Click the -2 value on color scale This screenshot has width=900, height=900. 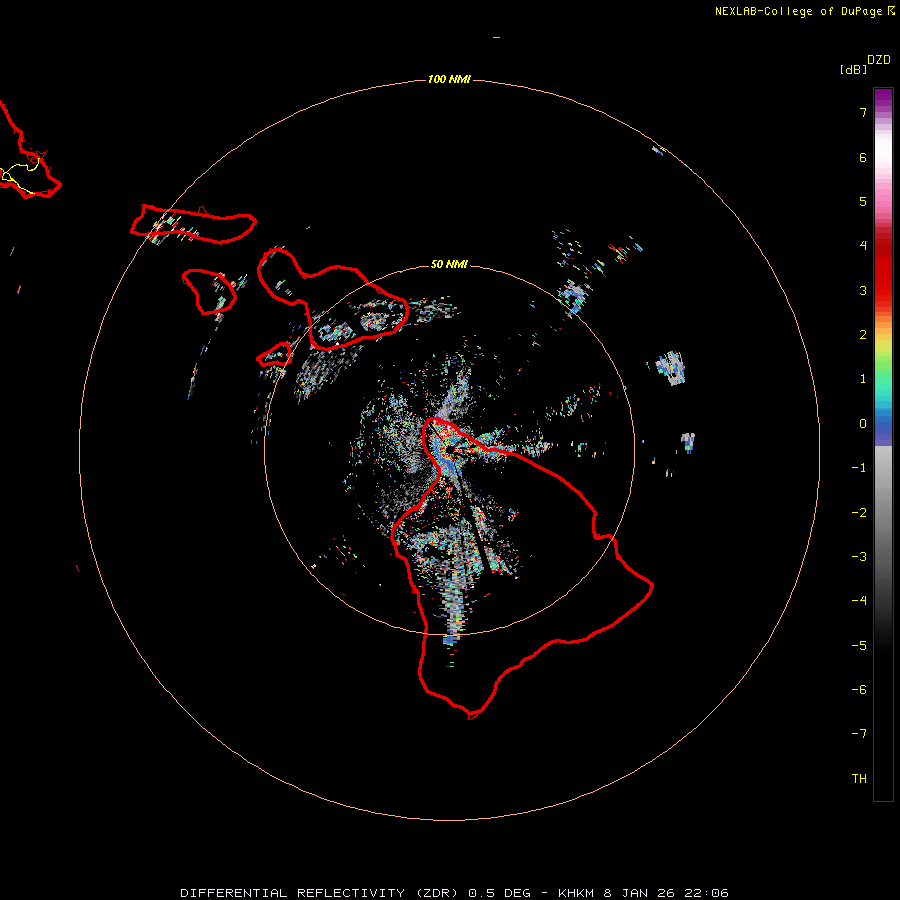pyautogui.click(x=859, y=513)
